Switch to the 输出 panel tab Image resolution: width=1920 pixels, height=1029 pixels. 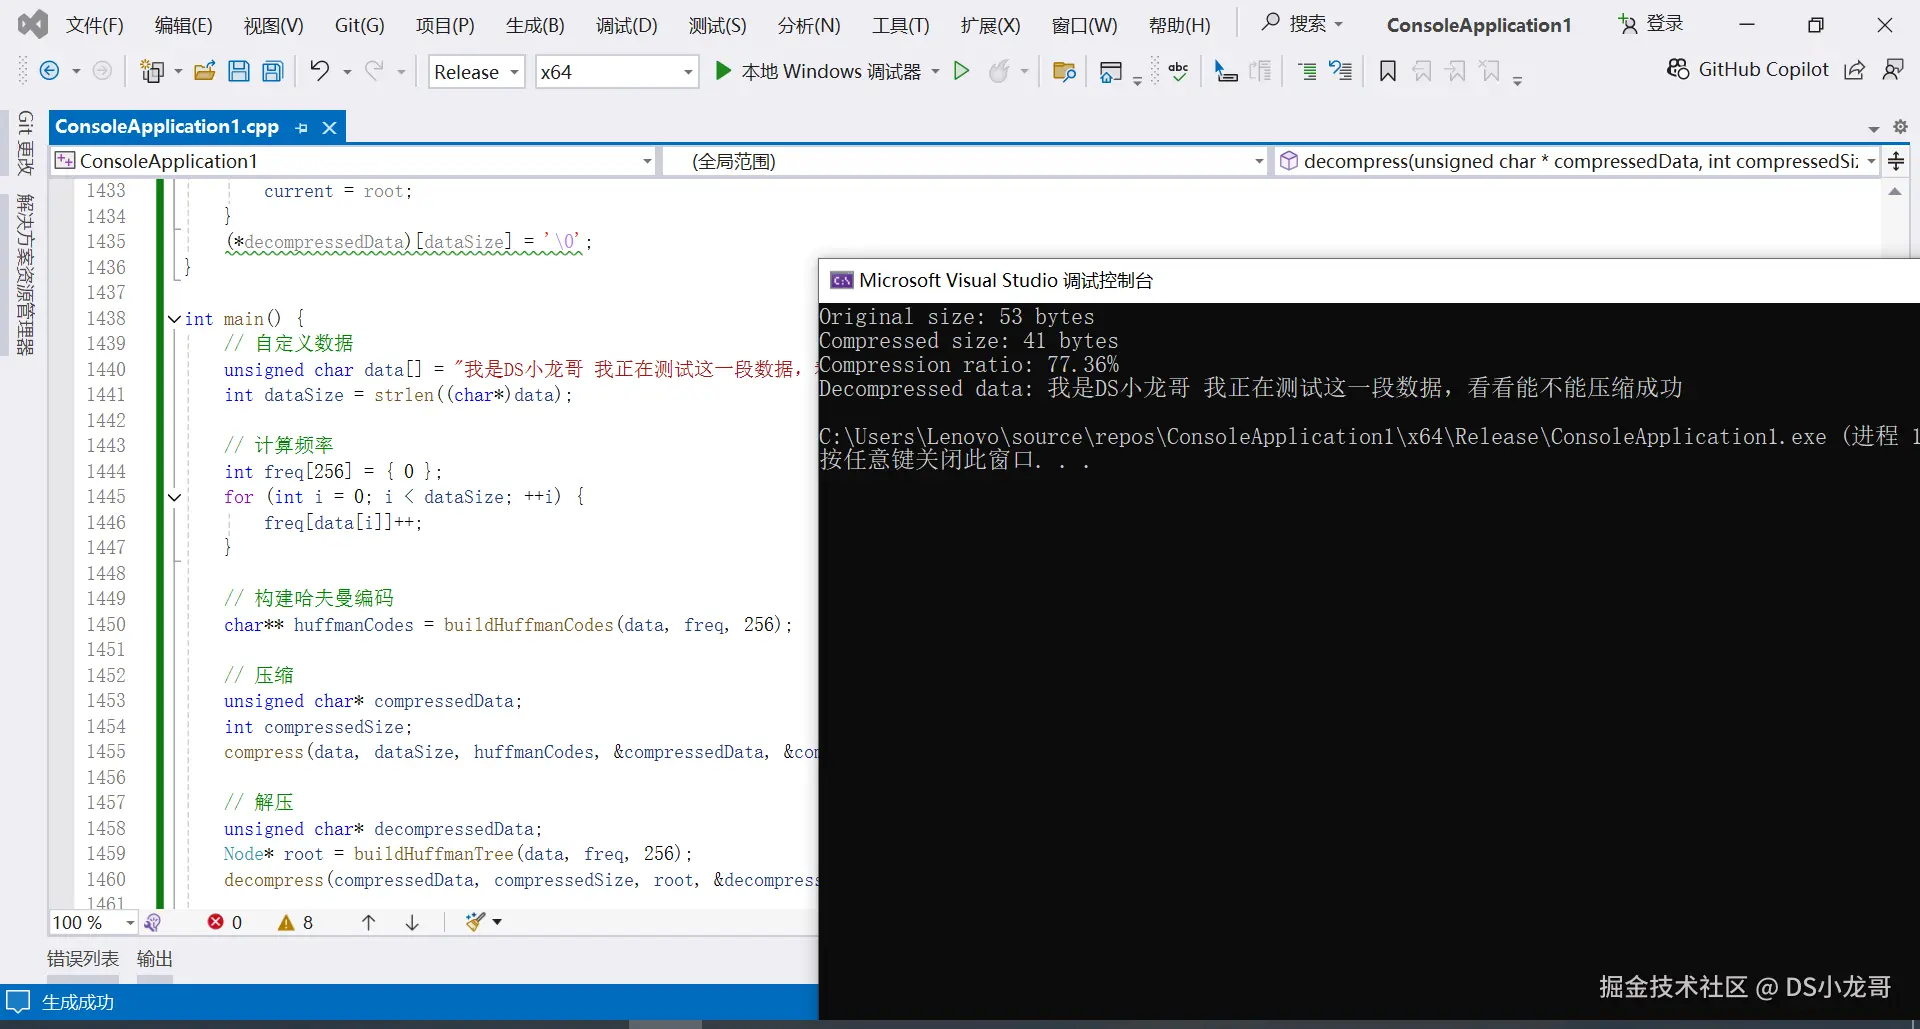tap(153, 958)
